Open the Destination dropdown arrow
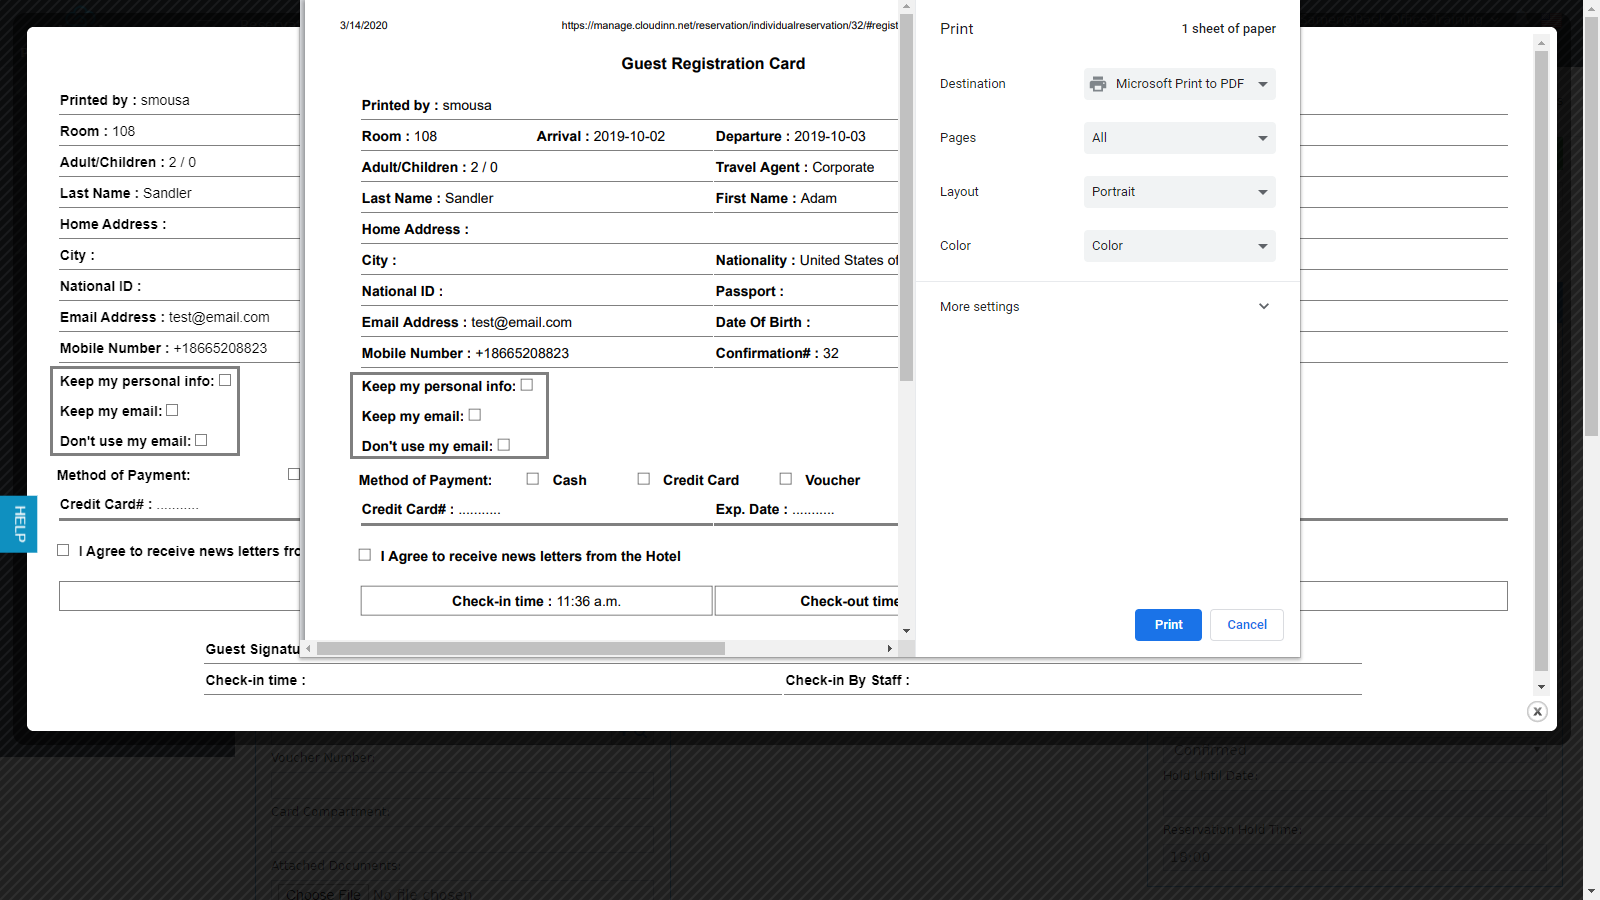This screenshot has width=1600, height=900. (x=1263, y=84)
